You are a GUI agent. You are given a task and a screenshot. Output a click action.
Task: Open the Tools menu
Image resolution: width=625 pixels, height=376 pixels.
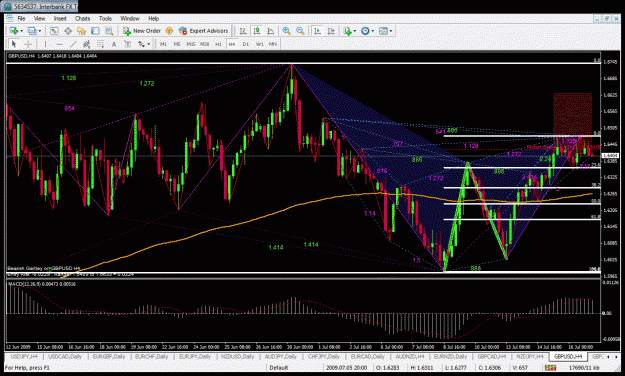[x=105, y=18]
